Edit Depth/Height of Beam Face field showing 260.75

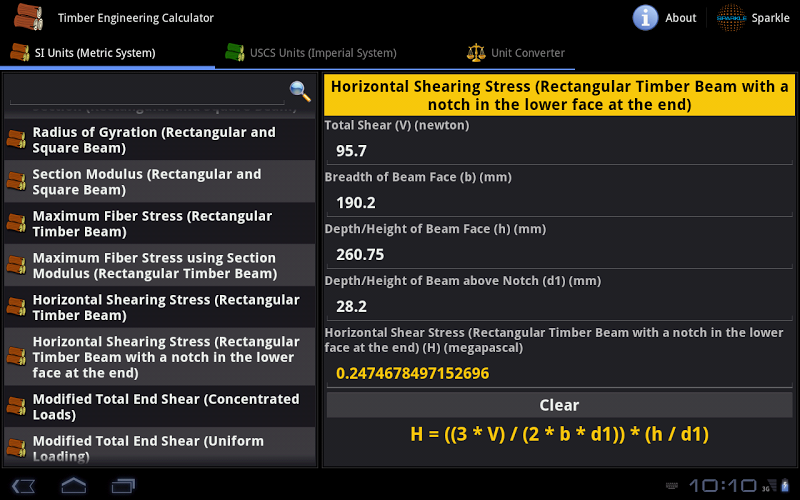coord(559,255)
